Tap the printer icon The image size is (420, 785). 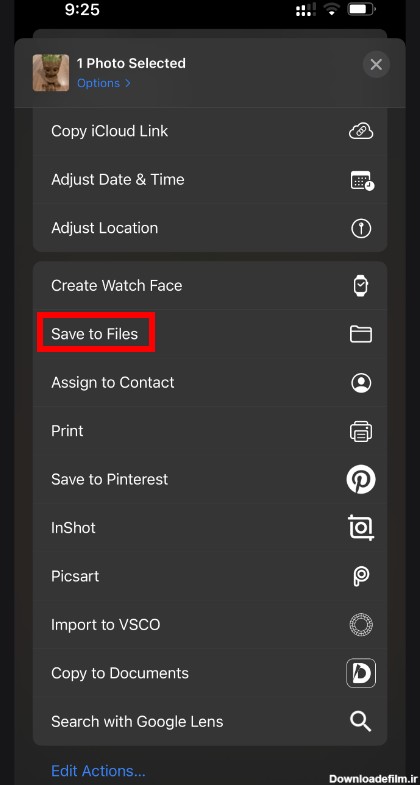pos(361,431)
